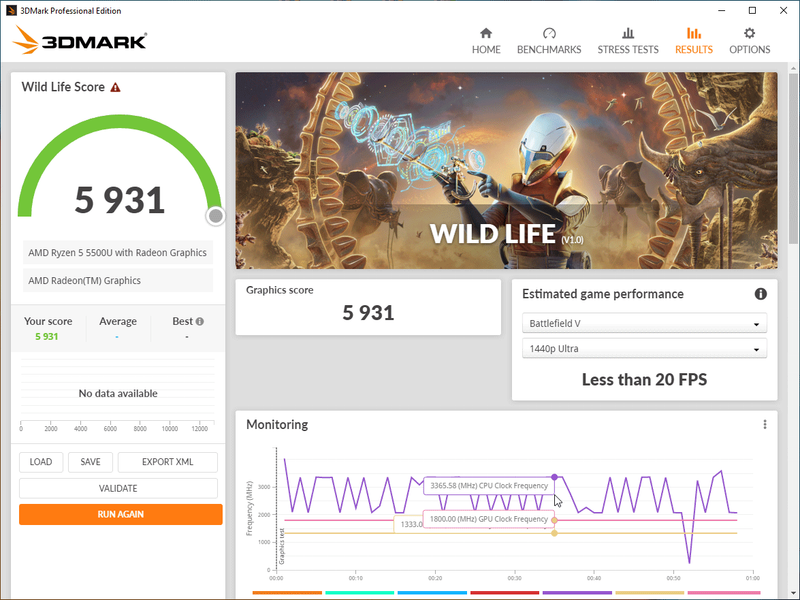Open the RESULTS tab
Image resolution: width=800 pixels, height=600 pixels.
[x=694, y=41]
